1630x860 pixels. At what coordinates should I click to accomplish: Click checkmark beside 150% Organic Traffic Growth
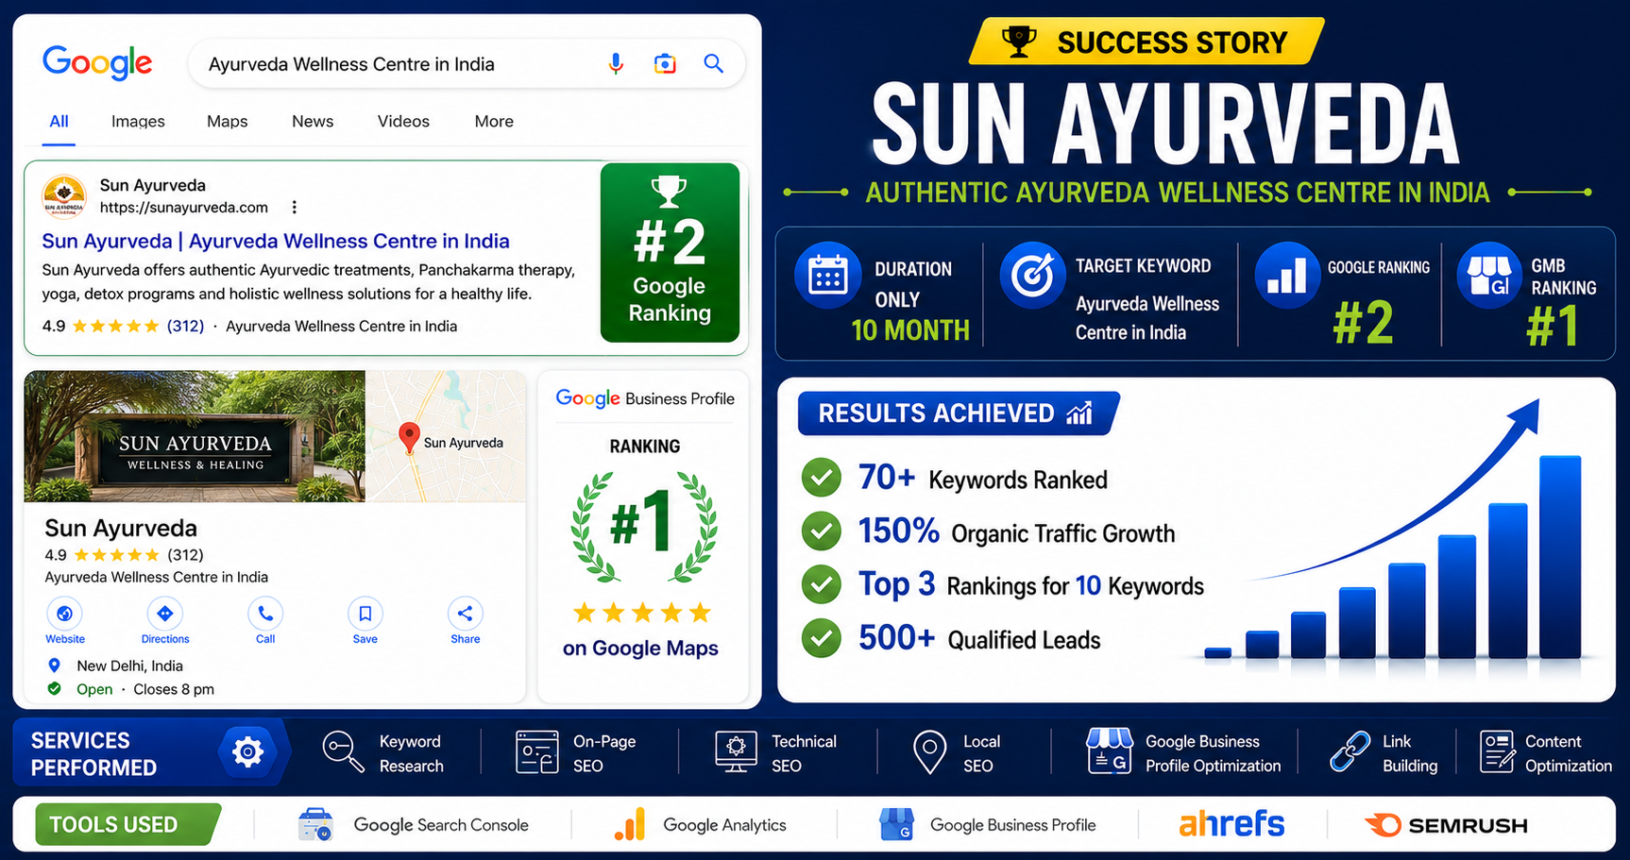(x=821, y=531)
